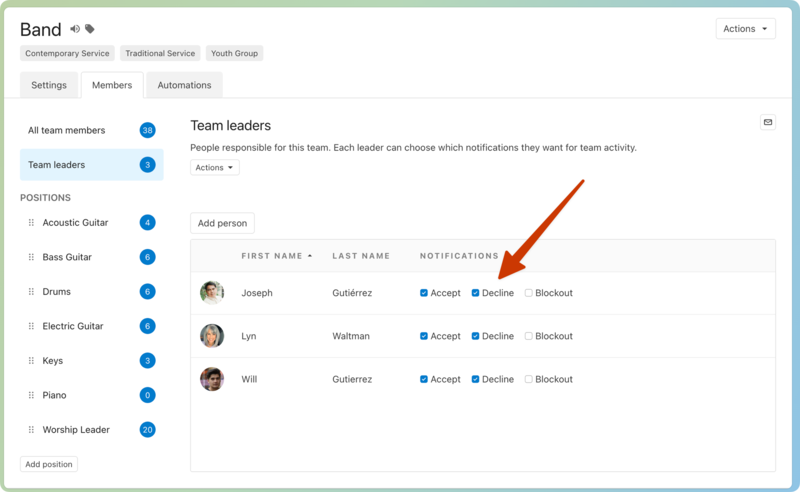Screen dimensions: 800x492
Task: Select the Members tab
Action: tap(112, 85)
